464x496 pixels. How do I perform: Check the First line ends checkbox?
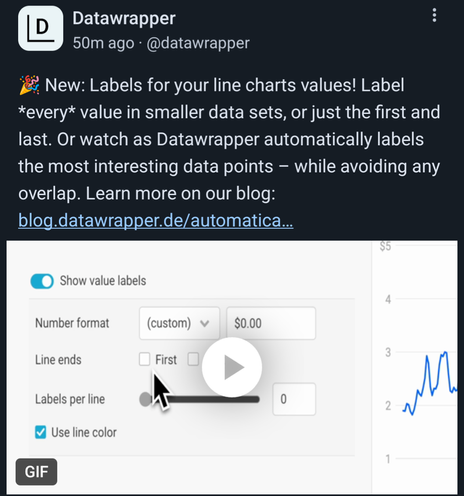point(144,359)
